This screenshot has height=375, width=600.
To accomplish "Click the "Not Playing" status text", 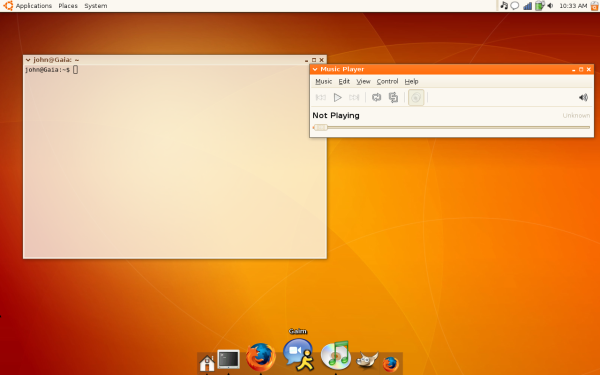I will pos(336,116).
